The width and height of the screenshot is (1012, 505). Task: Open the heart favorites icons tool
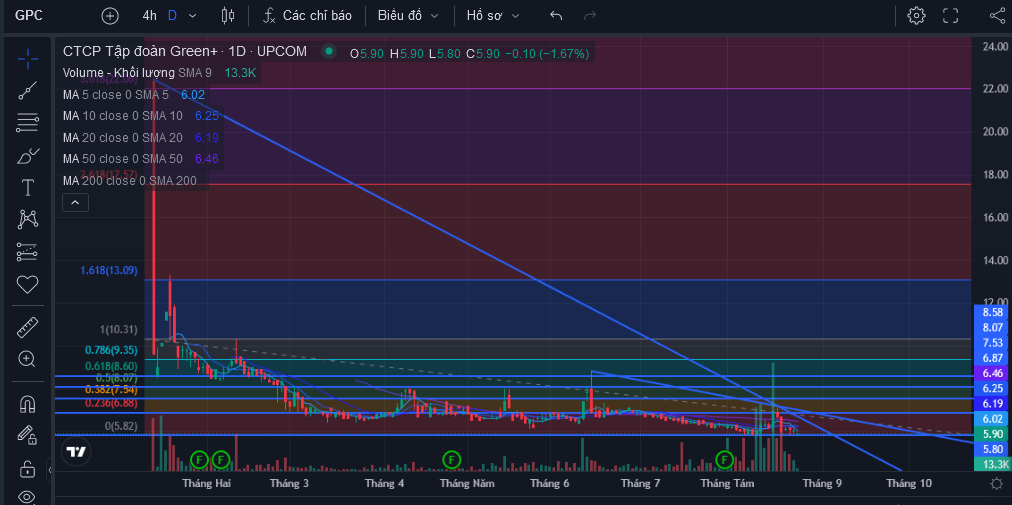click(x=27, y=284)
